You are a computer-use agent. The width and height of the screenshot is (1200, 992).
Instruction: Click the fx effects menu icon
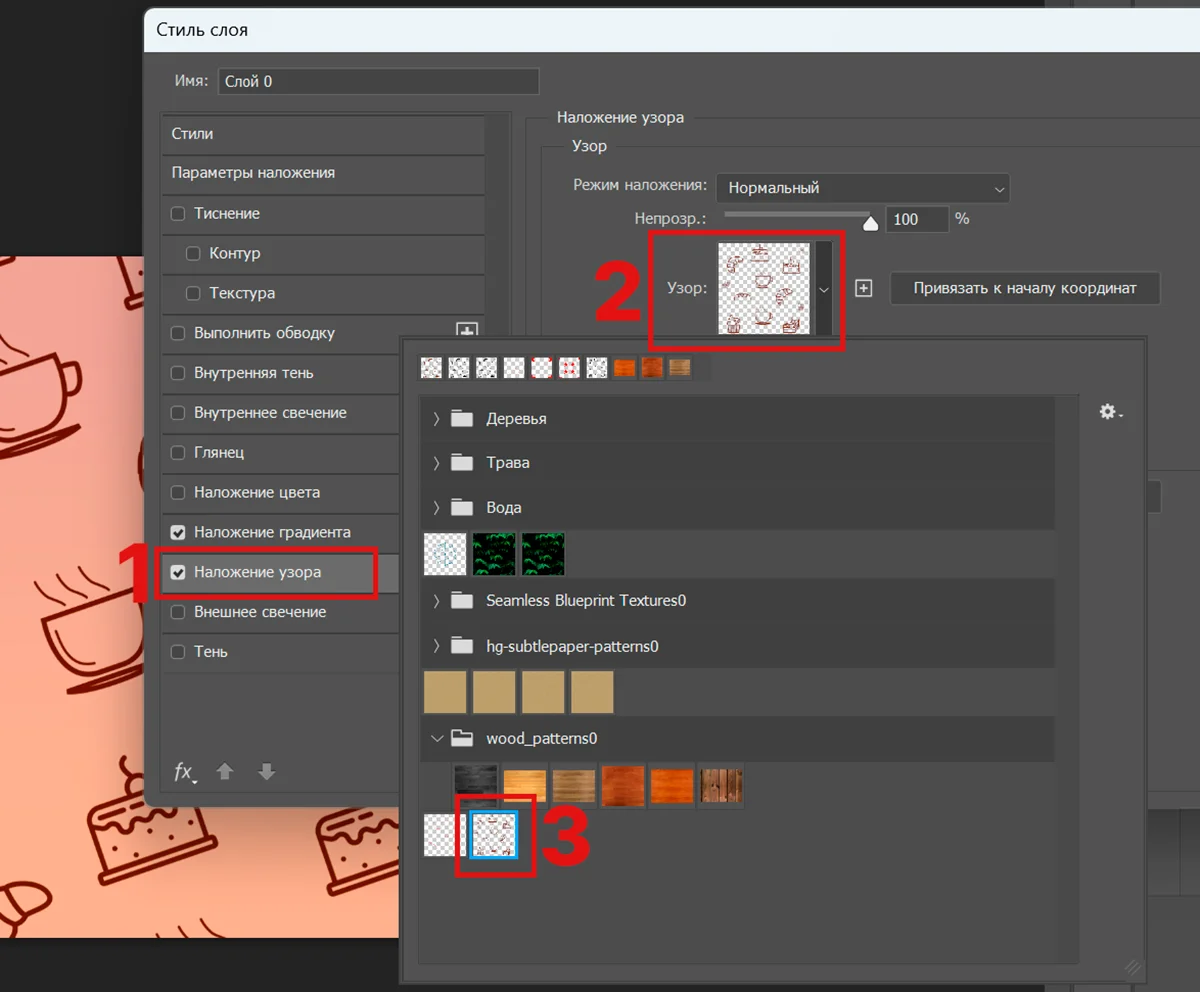[185, 772]
